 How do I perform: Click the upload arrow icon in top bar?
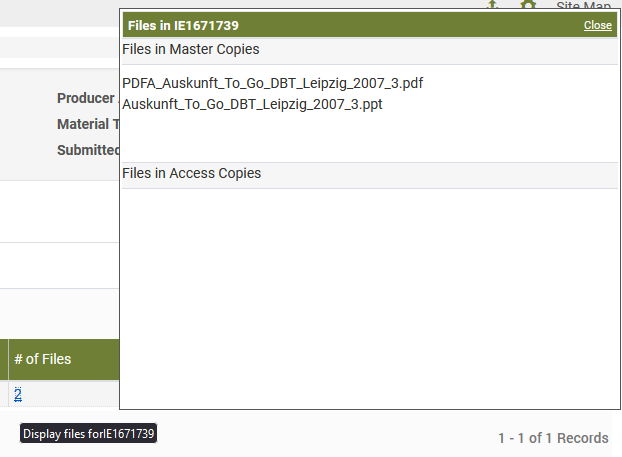491,5
